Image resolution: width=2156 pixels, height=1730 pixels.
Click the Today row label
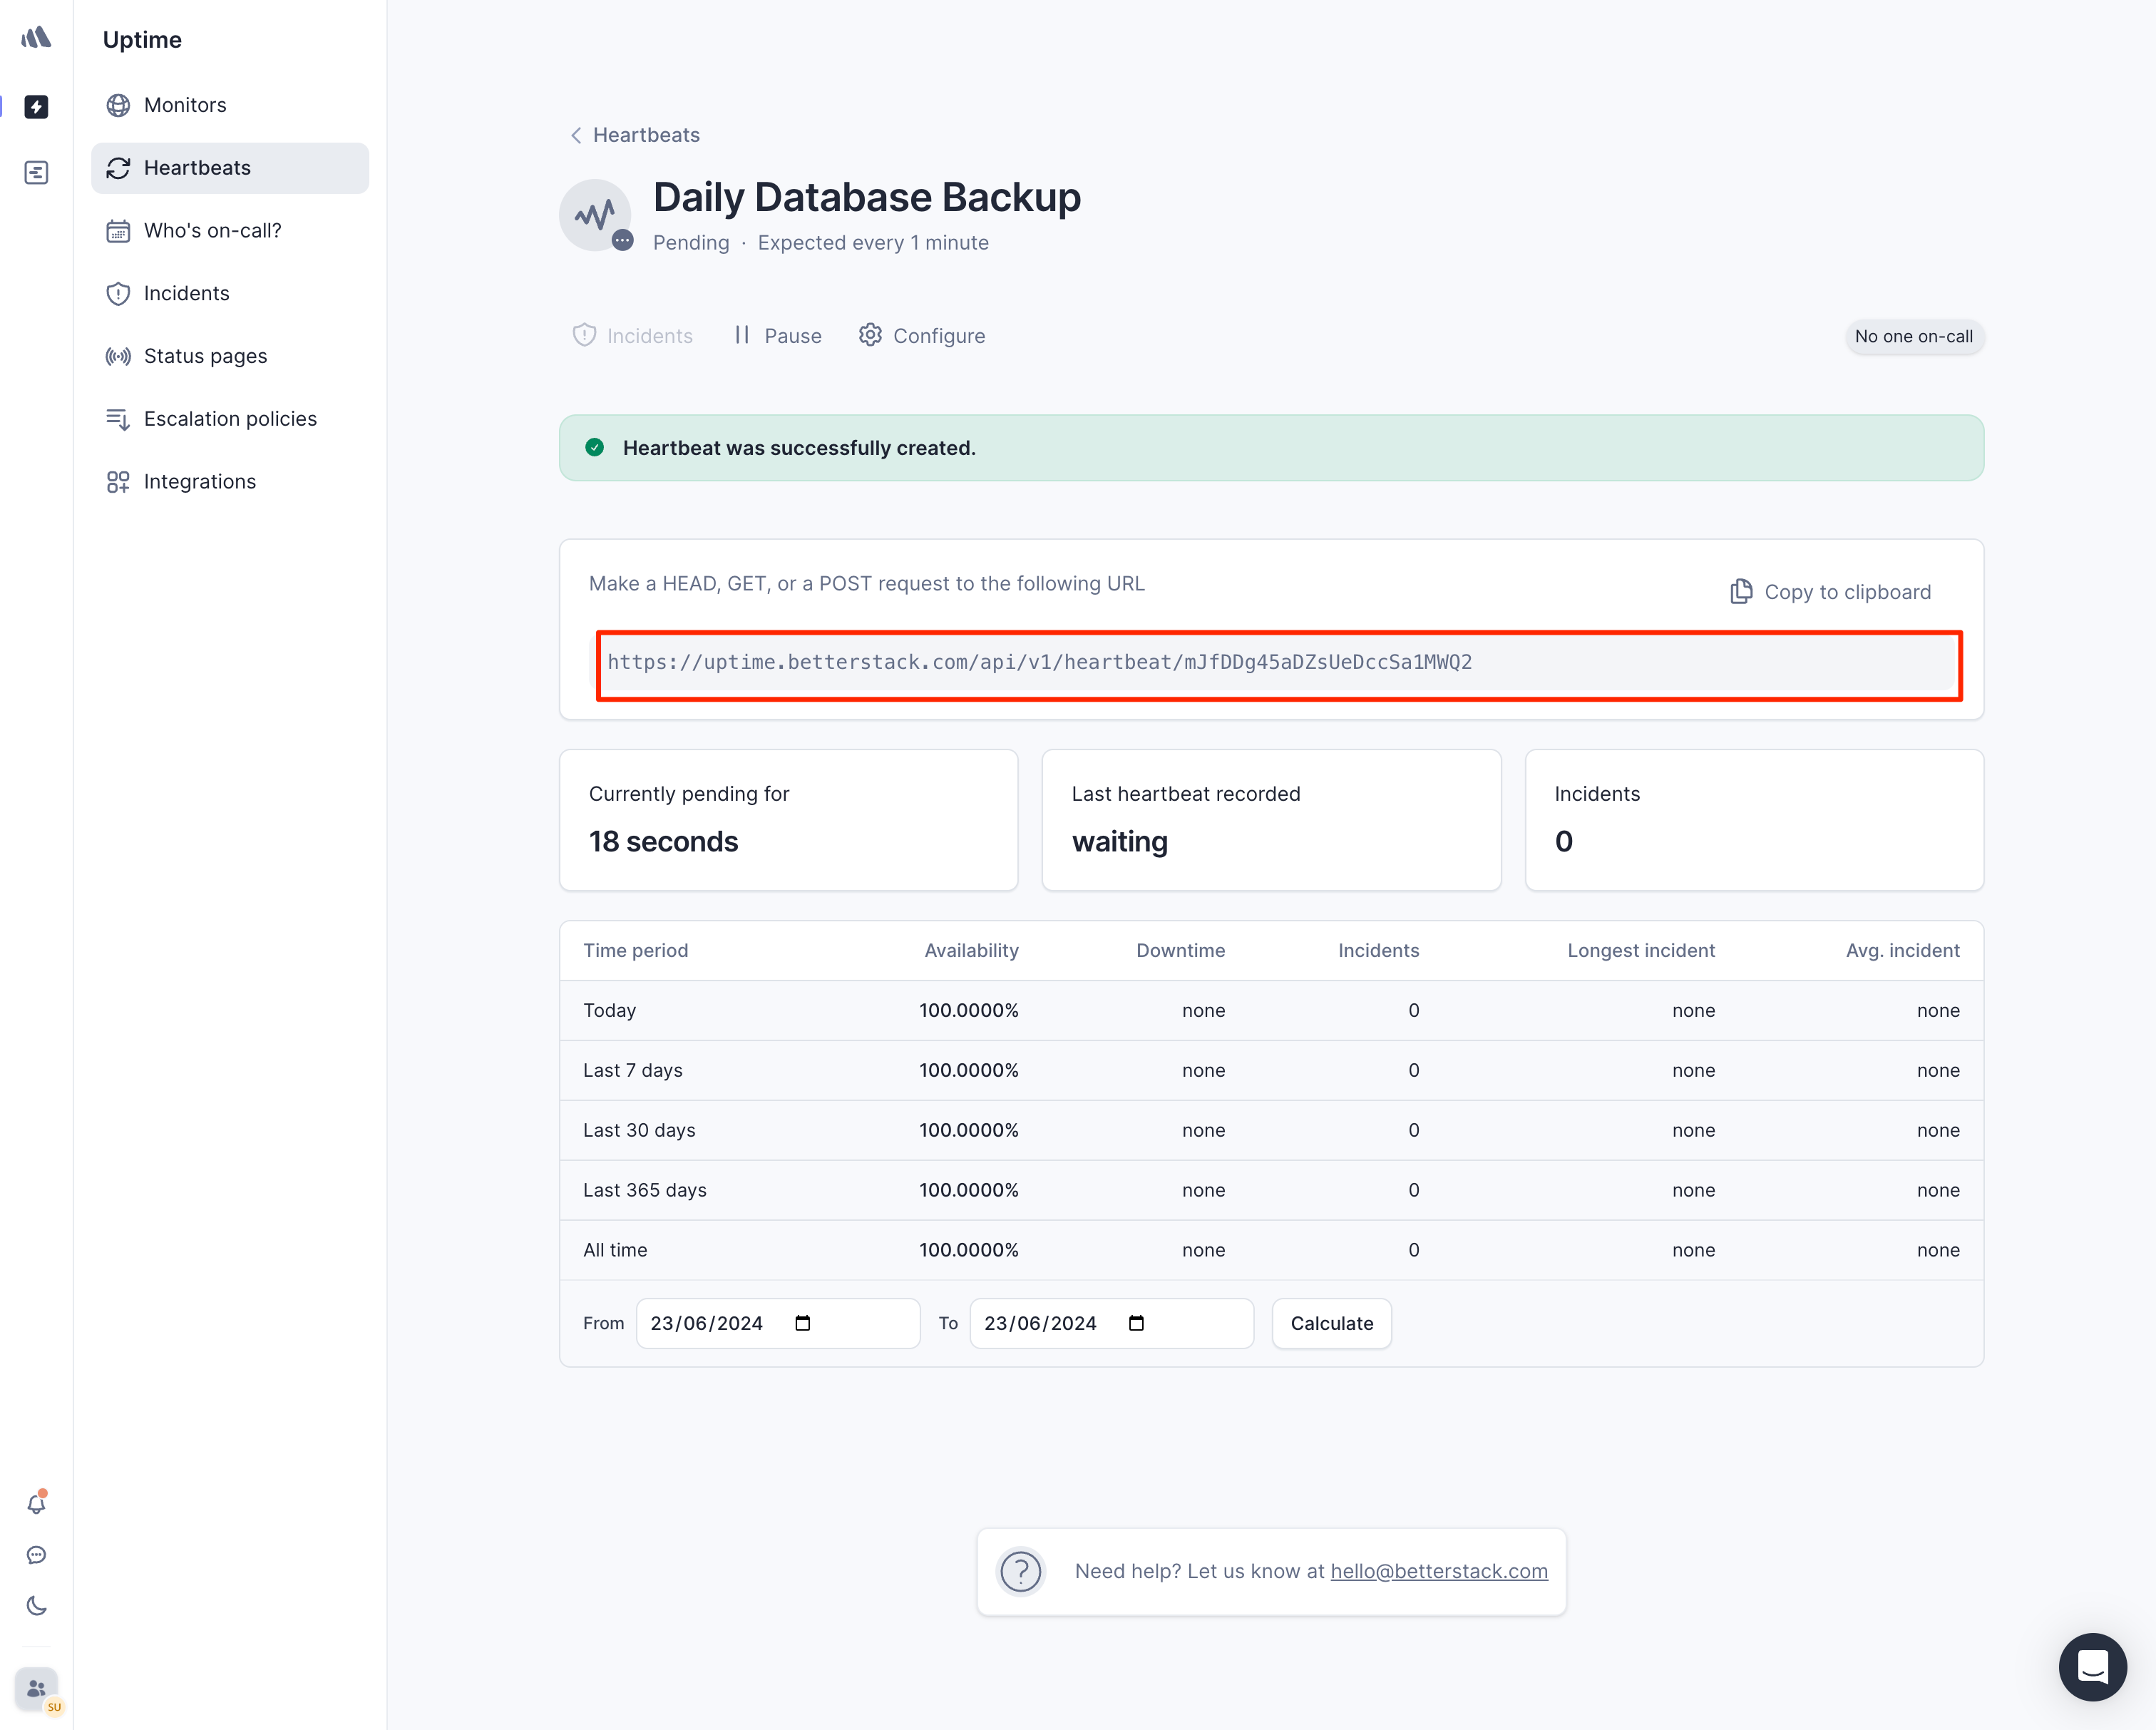tap(609, 1010)
